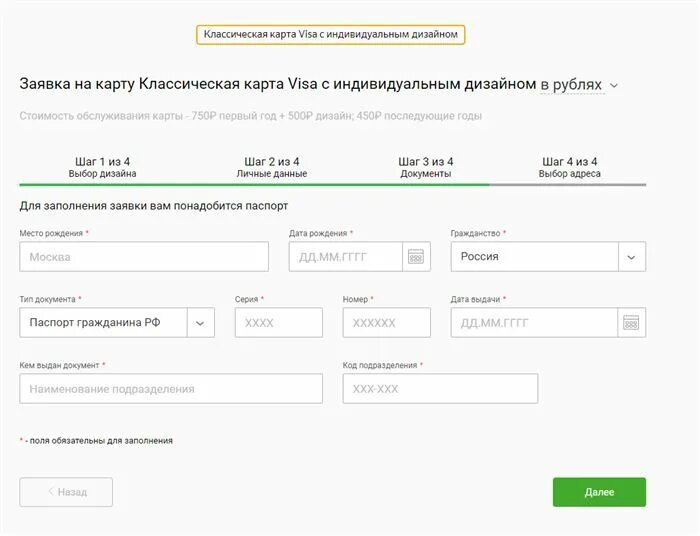700x536 pixels.
Task: Focus the birth date text field
Action: click(x=346, y=257)
